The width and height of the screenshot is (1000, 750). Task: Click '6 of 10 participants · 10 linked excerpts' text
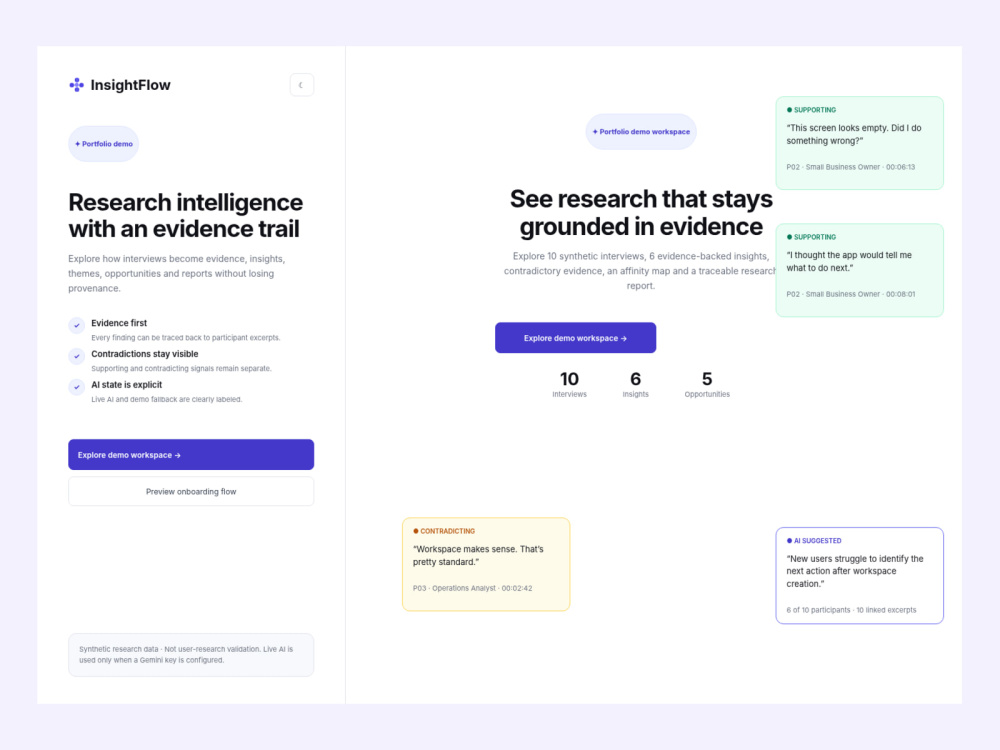tap(851, 610)
